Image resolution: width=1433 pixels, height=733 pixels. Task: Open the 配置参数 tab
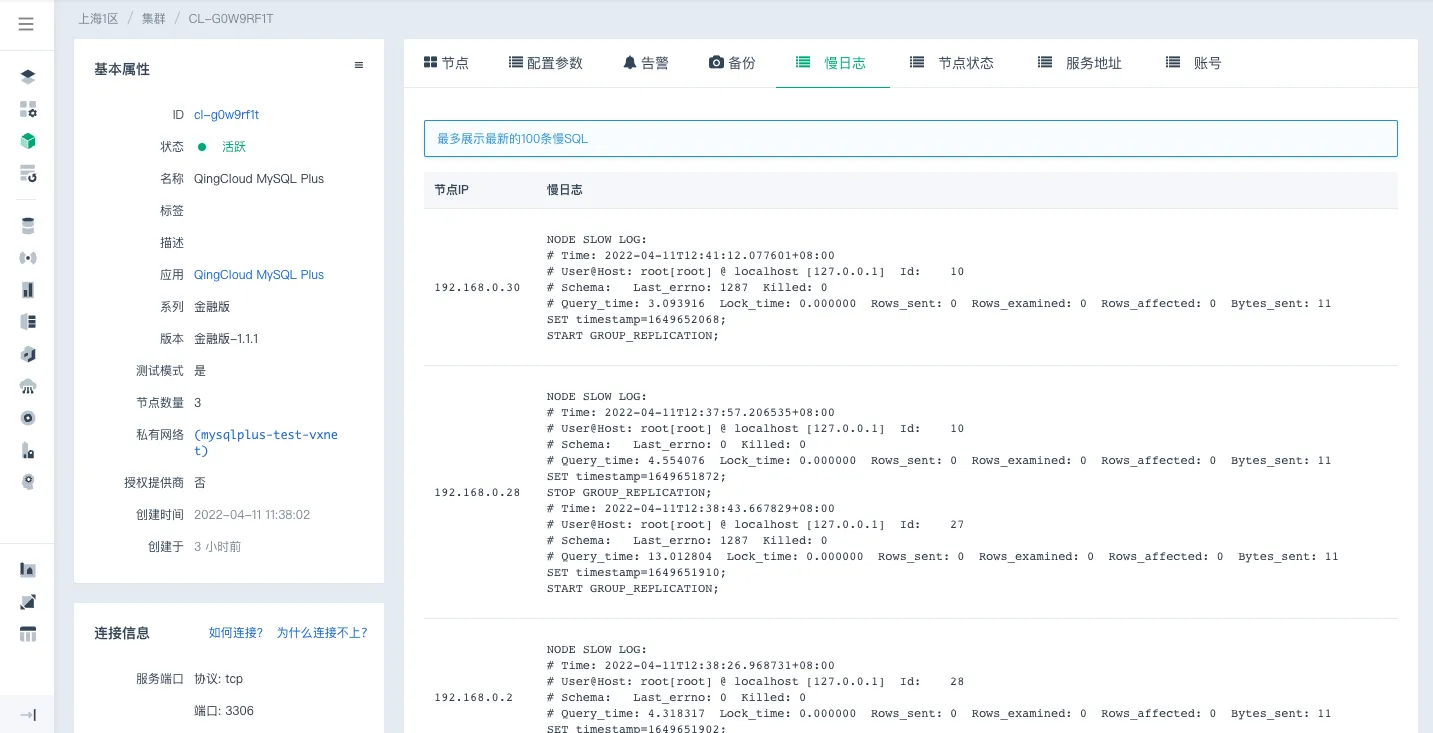click(545, 63)
